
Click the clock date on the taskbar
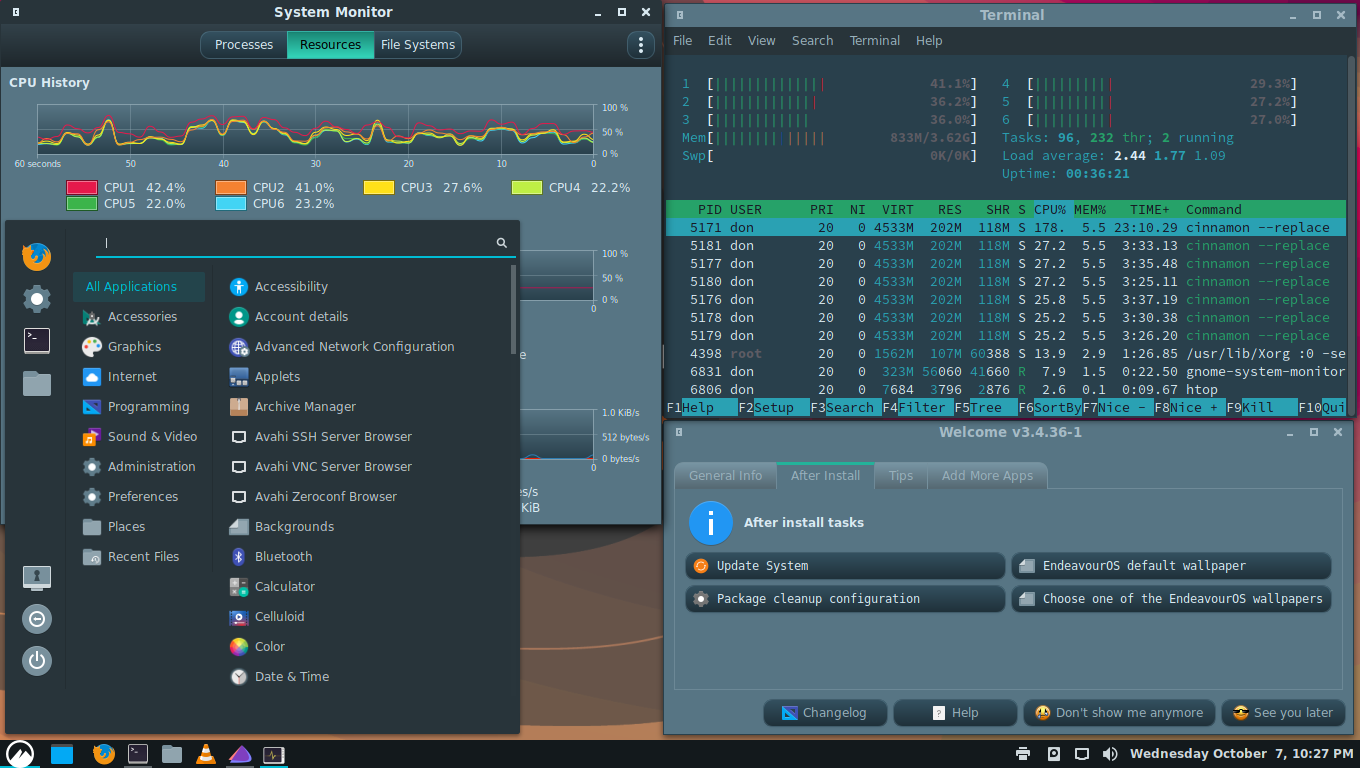[x=1241, y=754]
